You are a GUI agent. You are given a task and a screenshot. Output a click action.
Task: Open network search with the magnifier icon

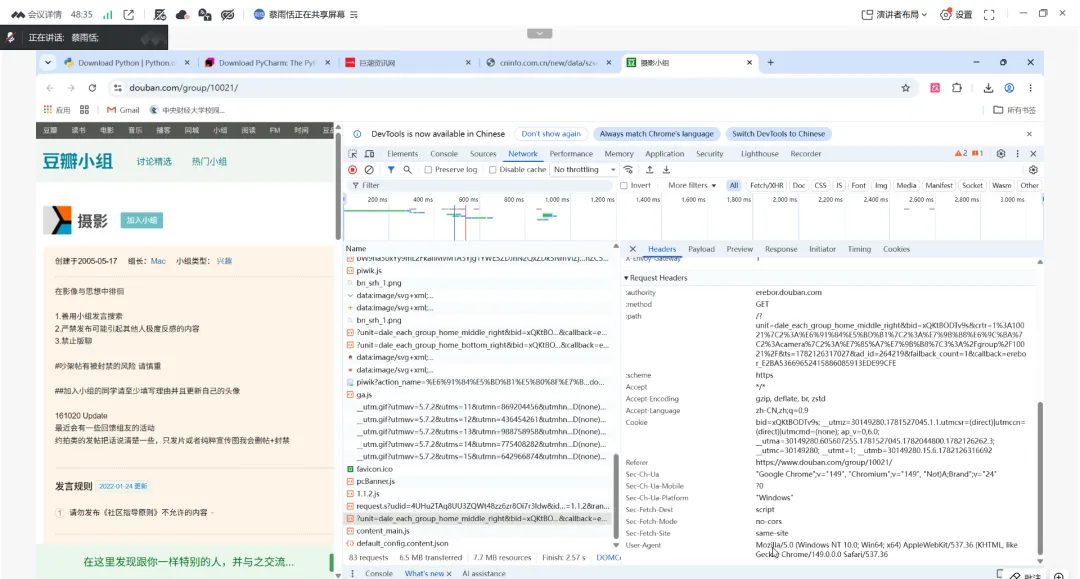point(407,169)
